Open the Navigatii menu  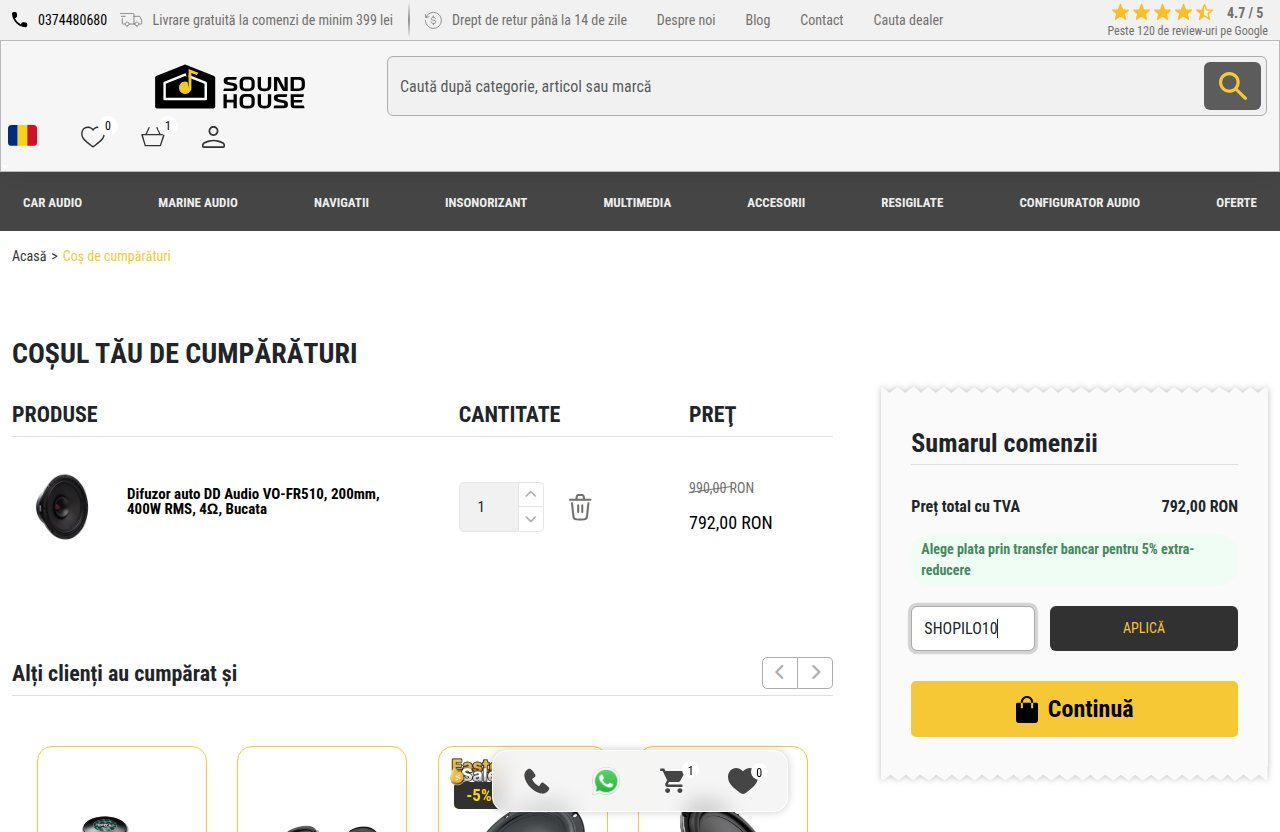[341, 202]
